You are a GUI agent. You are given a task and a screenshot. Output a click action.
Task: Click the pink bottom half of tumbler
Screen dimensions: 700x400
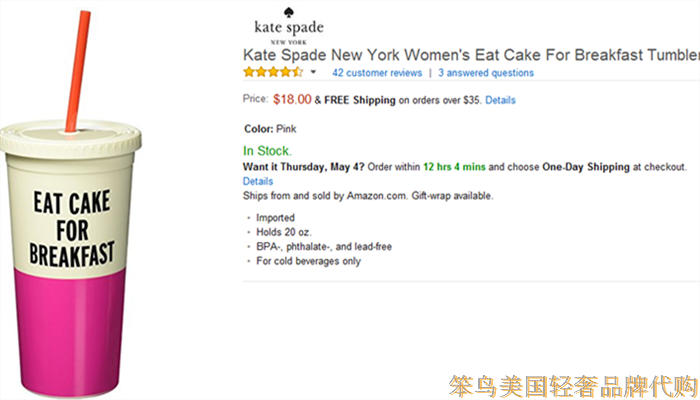click(68, 330)
